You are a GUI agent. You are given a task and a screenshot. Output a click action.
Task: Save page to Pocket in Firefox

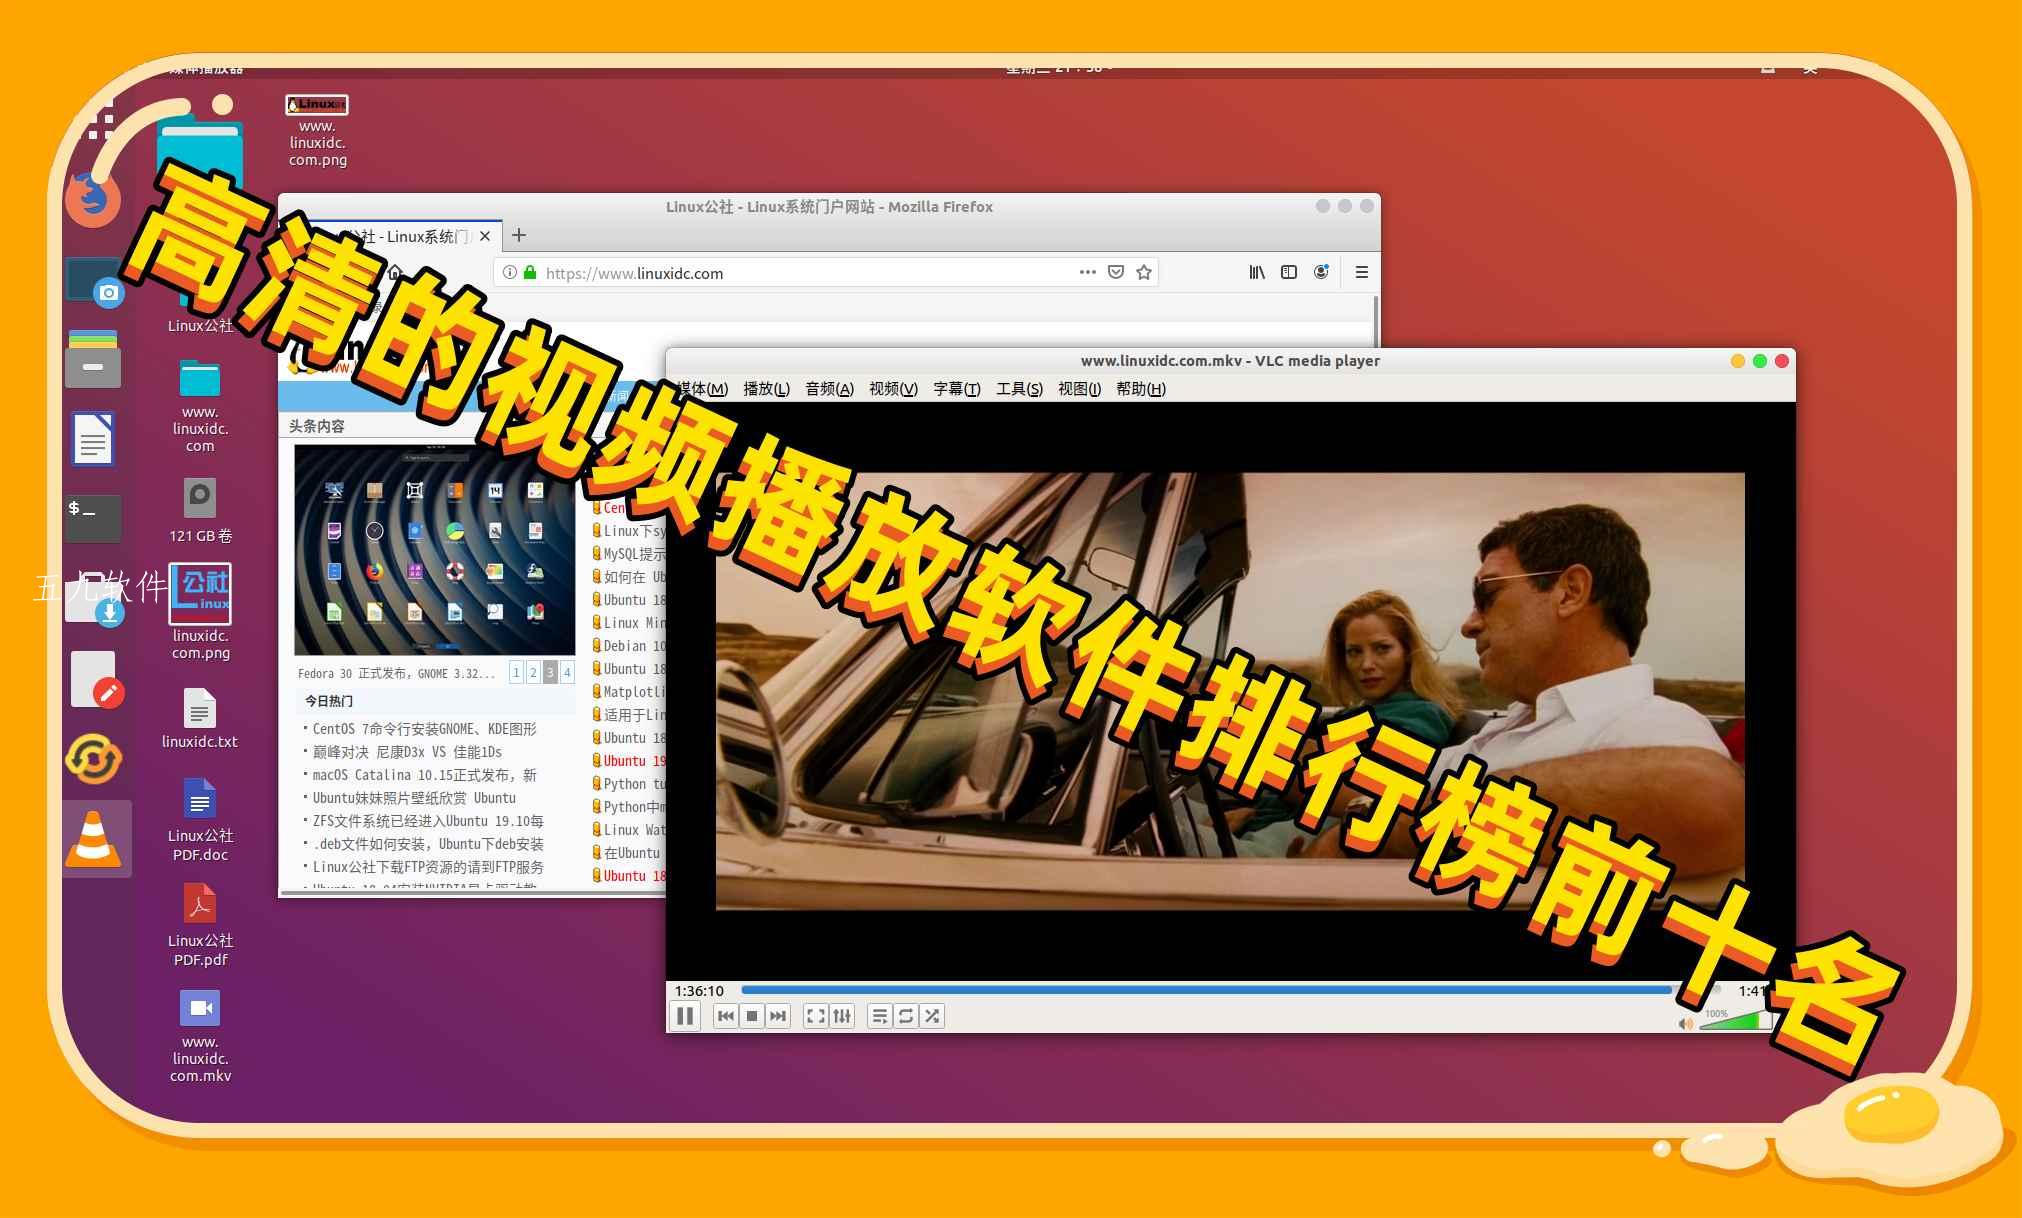click(1116, 272)
